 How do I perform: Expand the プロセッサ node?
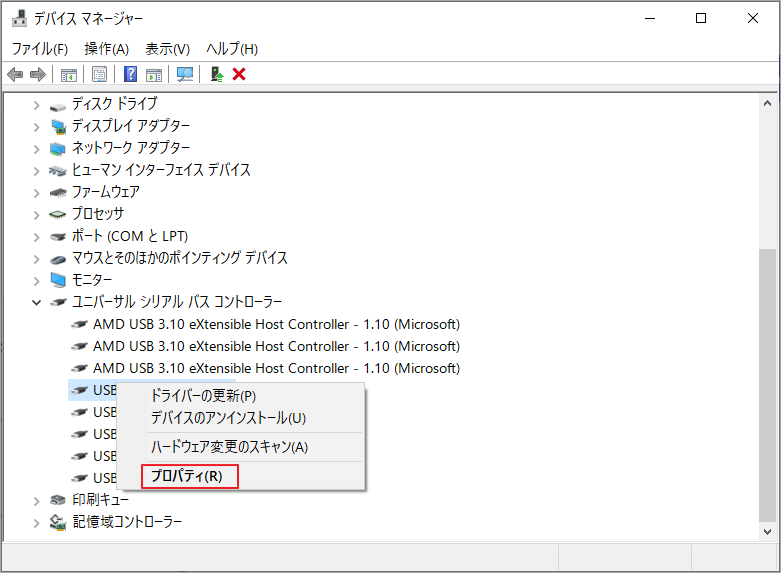[x=36, y=215]
